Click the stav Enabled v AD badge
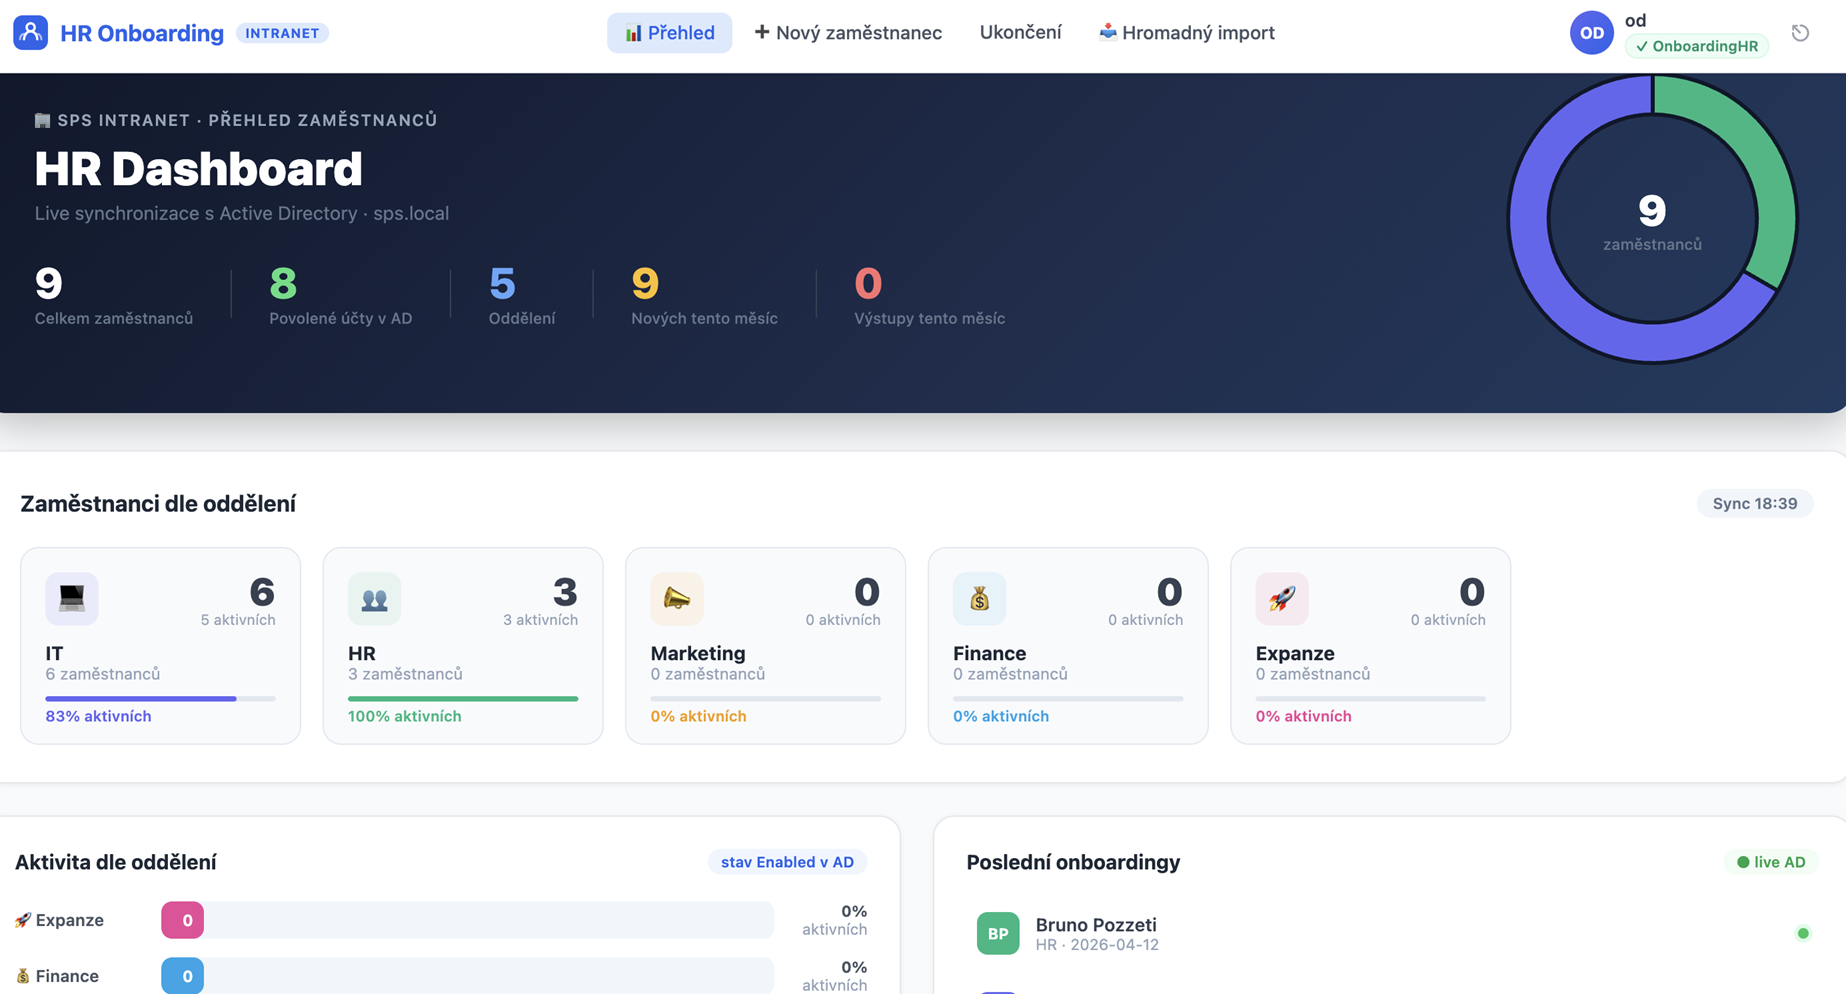 pos(787,862)
